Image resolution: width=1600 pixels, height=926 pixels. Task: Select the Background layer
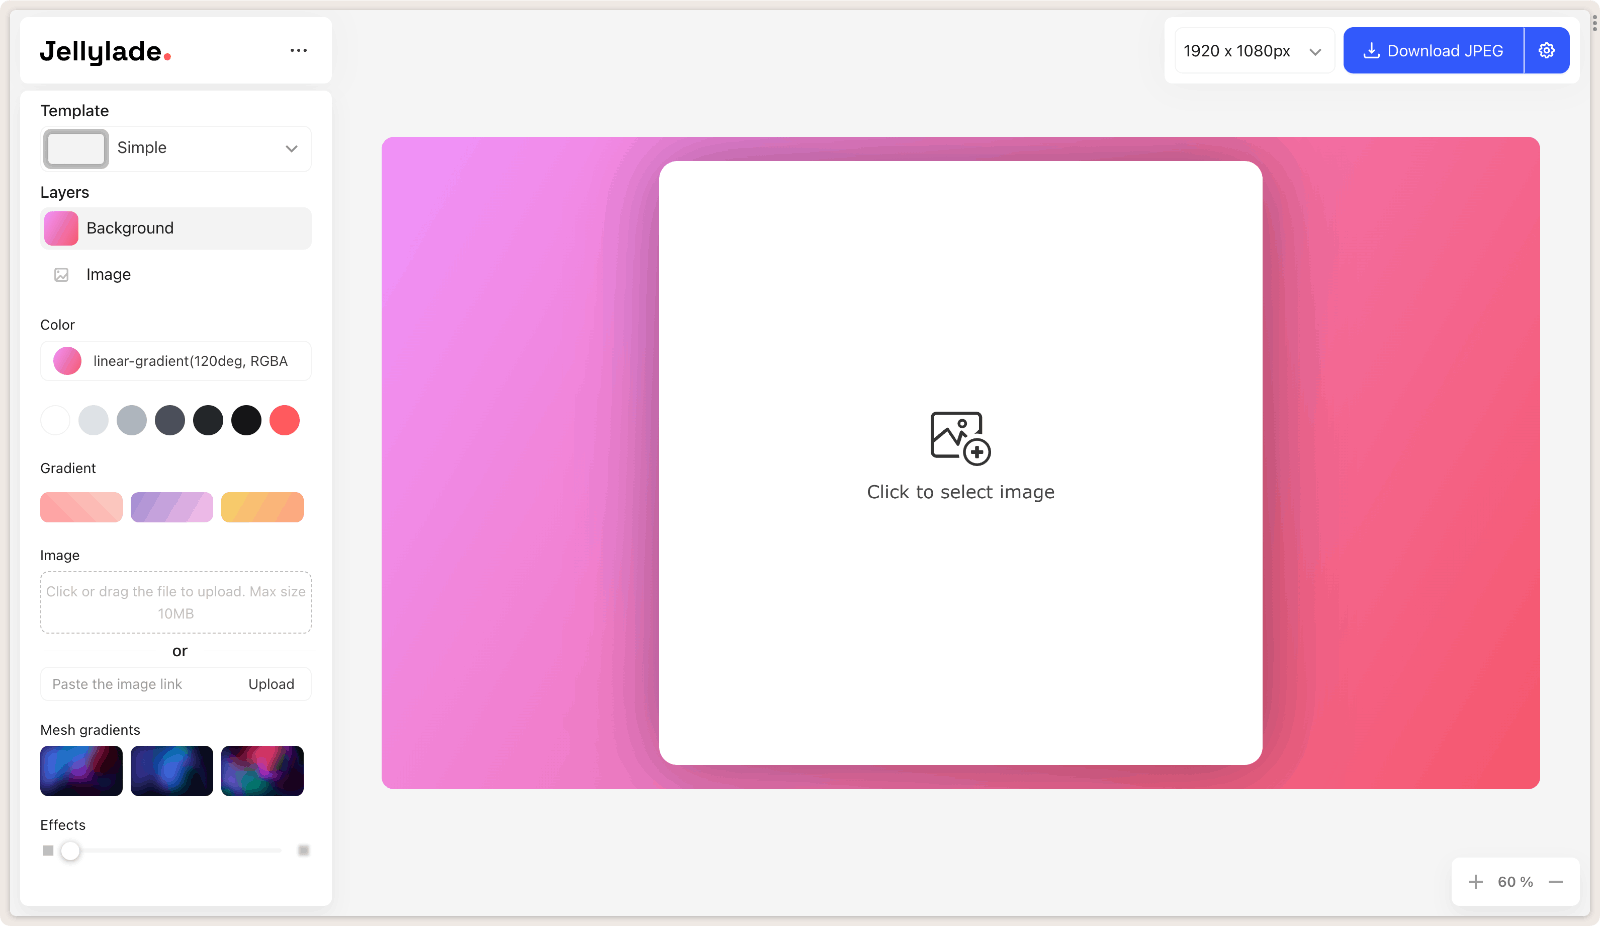(x=176, y=228)
